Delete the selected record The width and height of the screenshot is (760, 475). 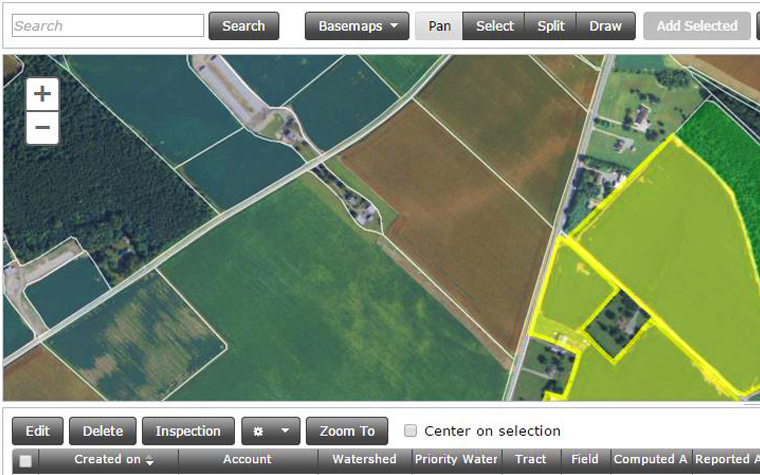click(103, 431)
